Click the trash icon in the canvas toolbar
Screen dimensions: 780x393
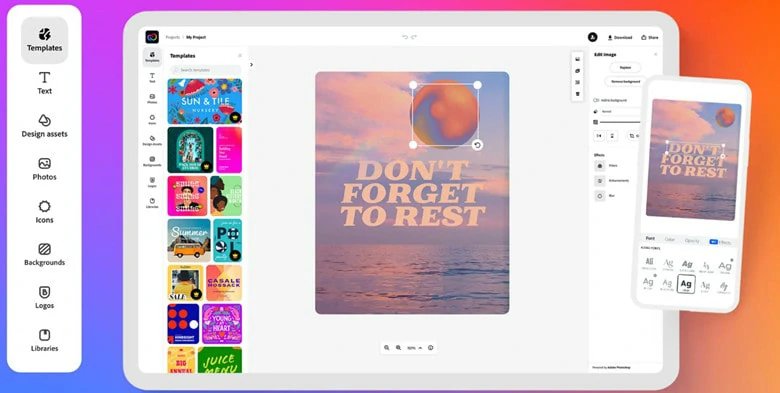click(x=578, y=94)
